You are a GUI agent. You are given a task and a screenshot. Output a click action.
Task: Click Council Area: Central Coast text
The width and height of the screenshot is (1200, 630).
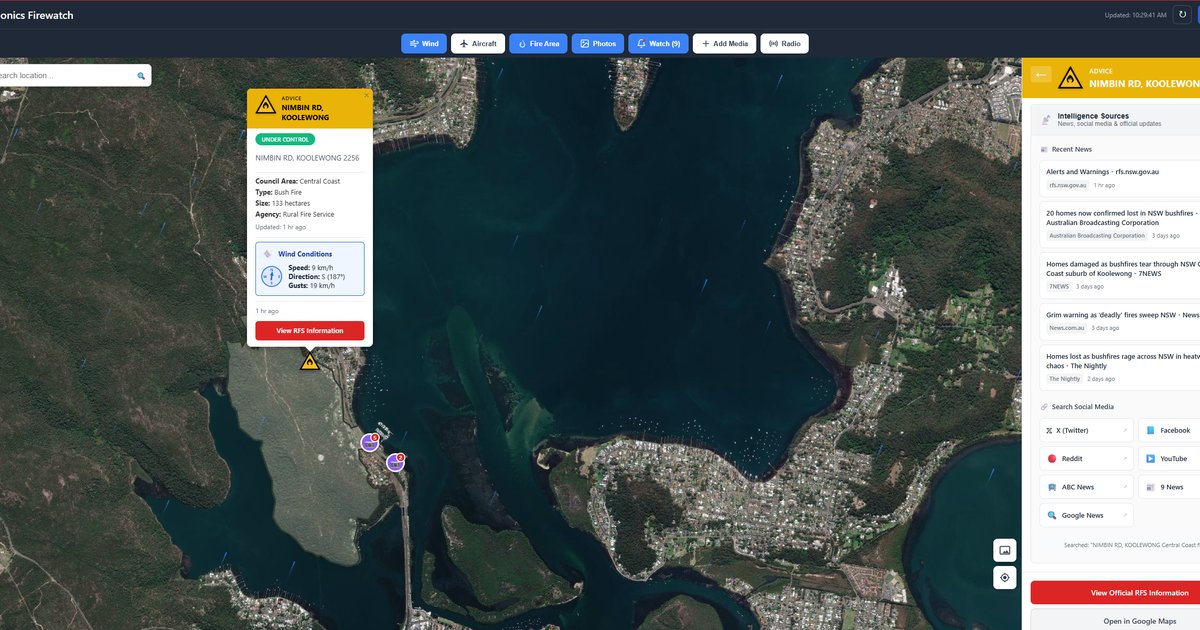pos(297,181)
